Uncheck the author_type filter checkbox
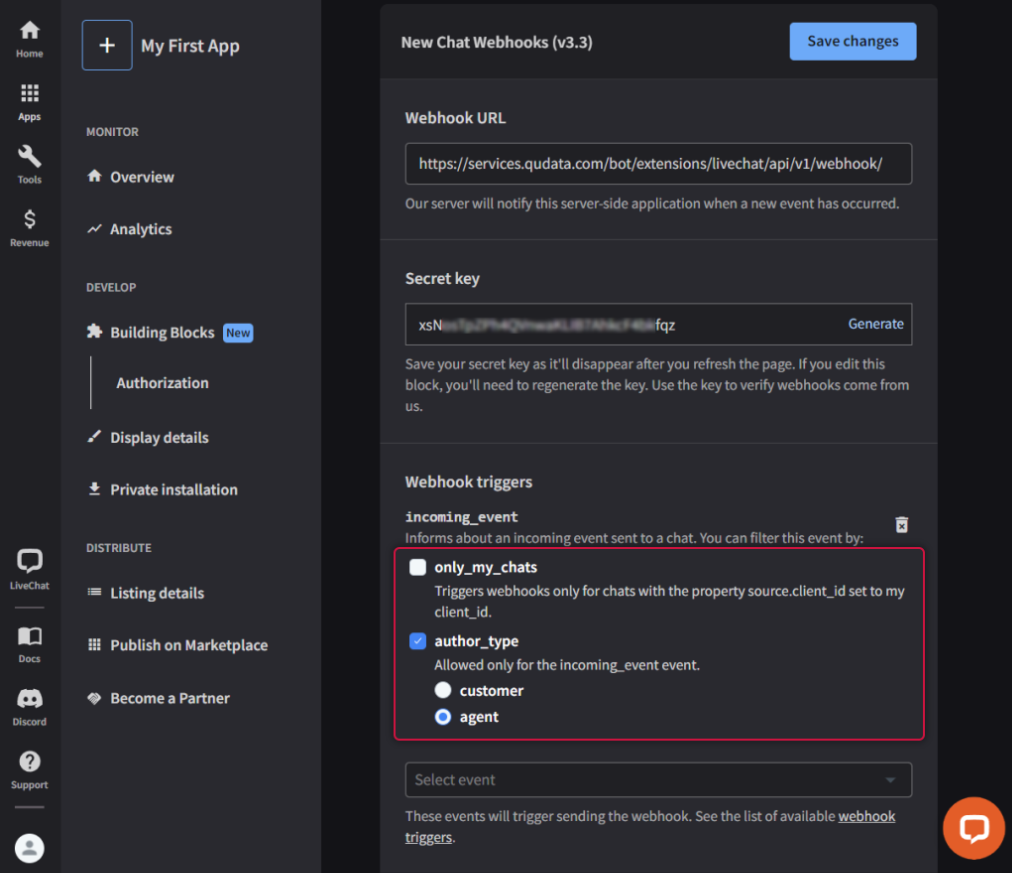 [x=418, y=641]
